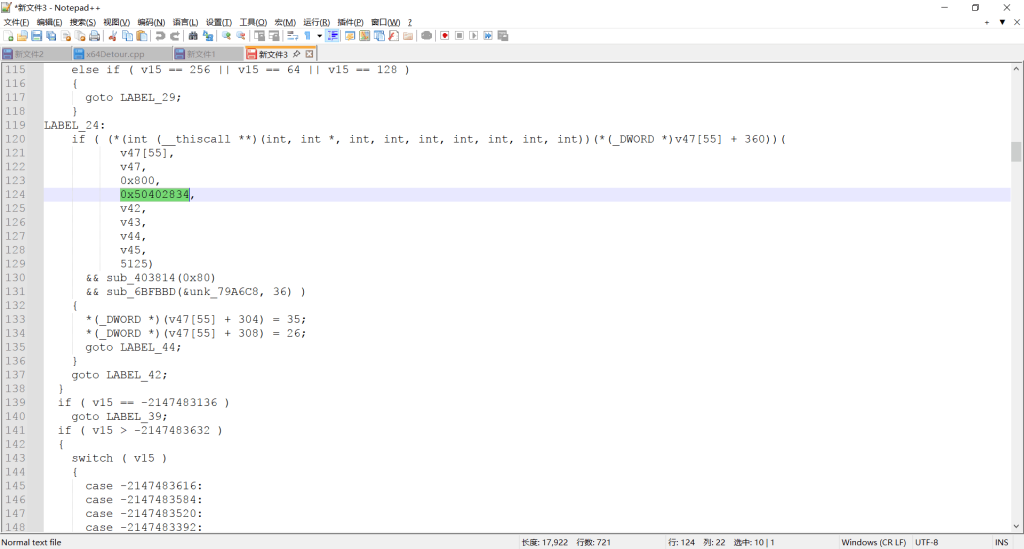This screenshot has height=549, width=1024.
Task: Click the Windows (CR LF) status field
Action: click(873, 542)
